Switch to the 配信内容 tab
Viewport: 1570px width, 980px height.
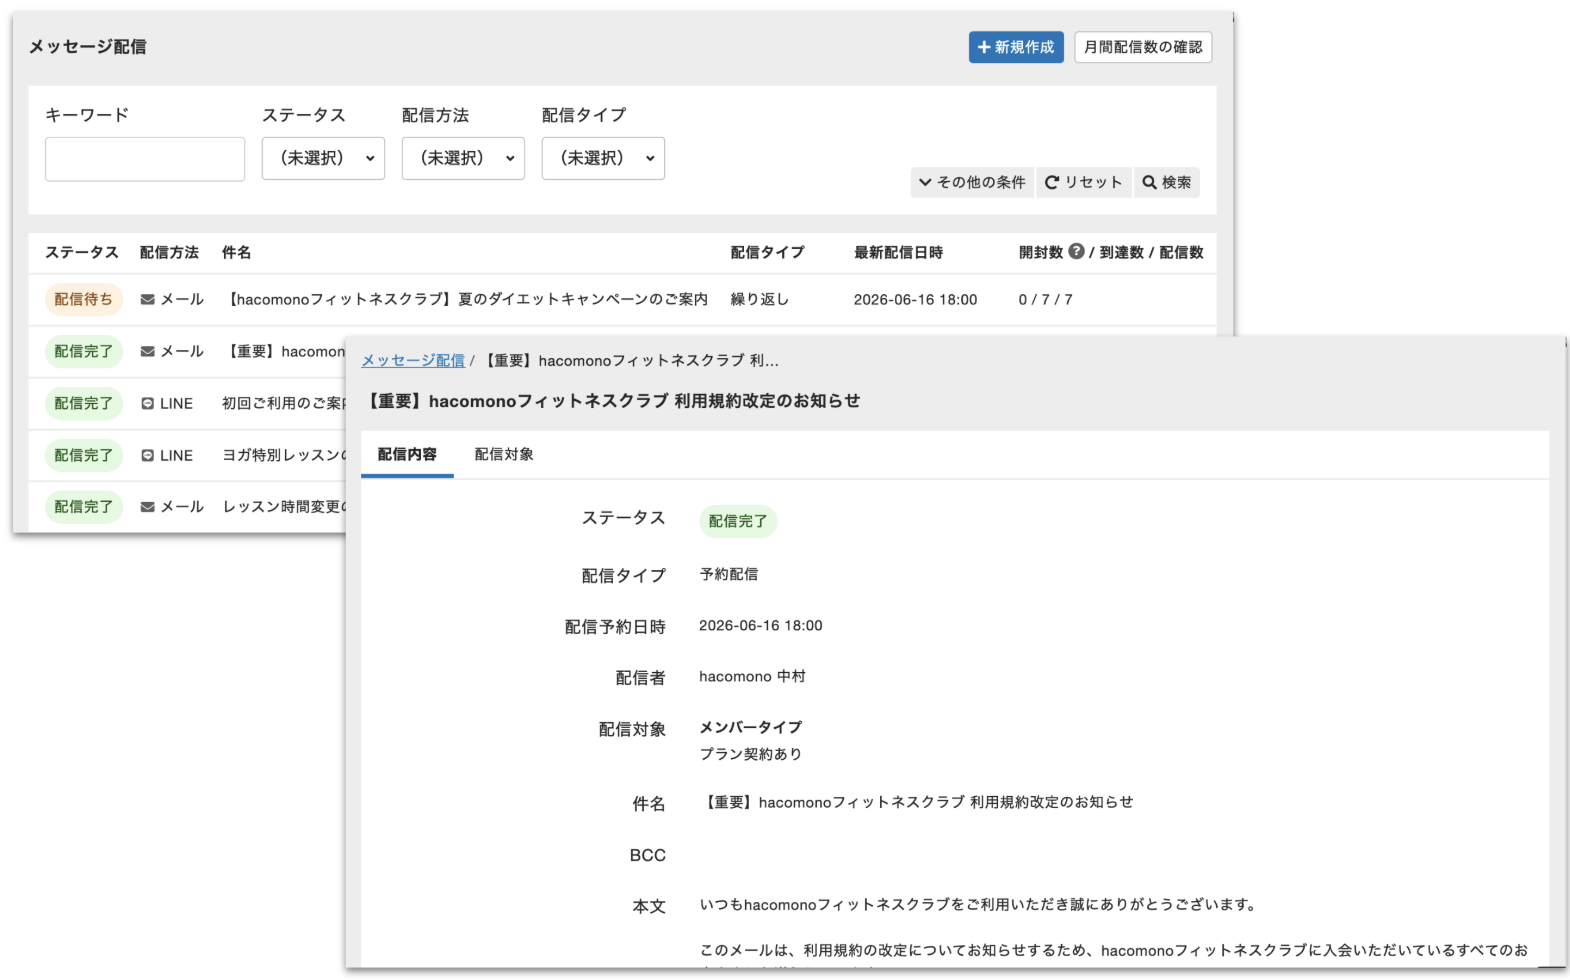(x=407, y=454)
